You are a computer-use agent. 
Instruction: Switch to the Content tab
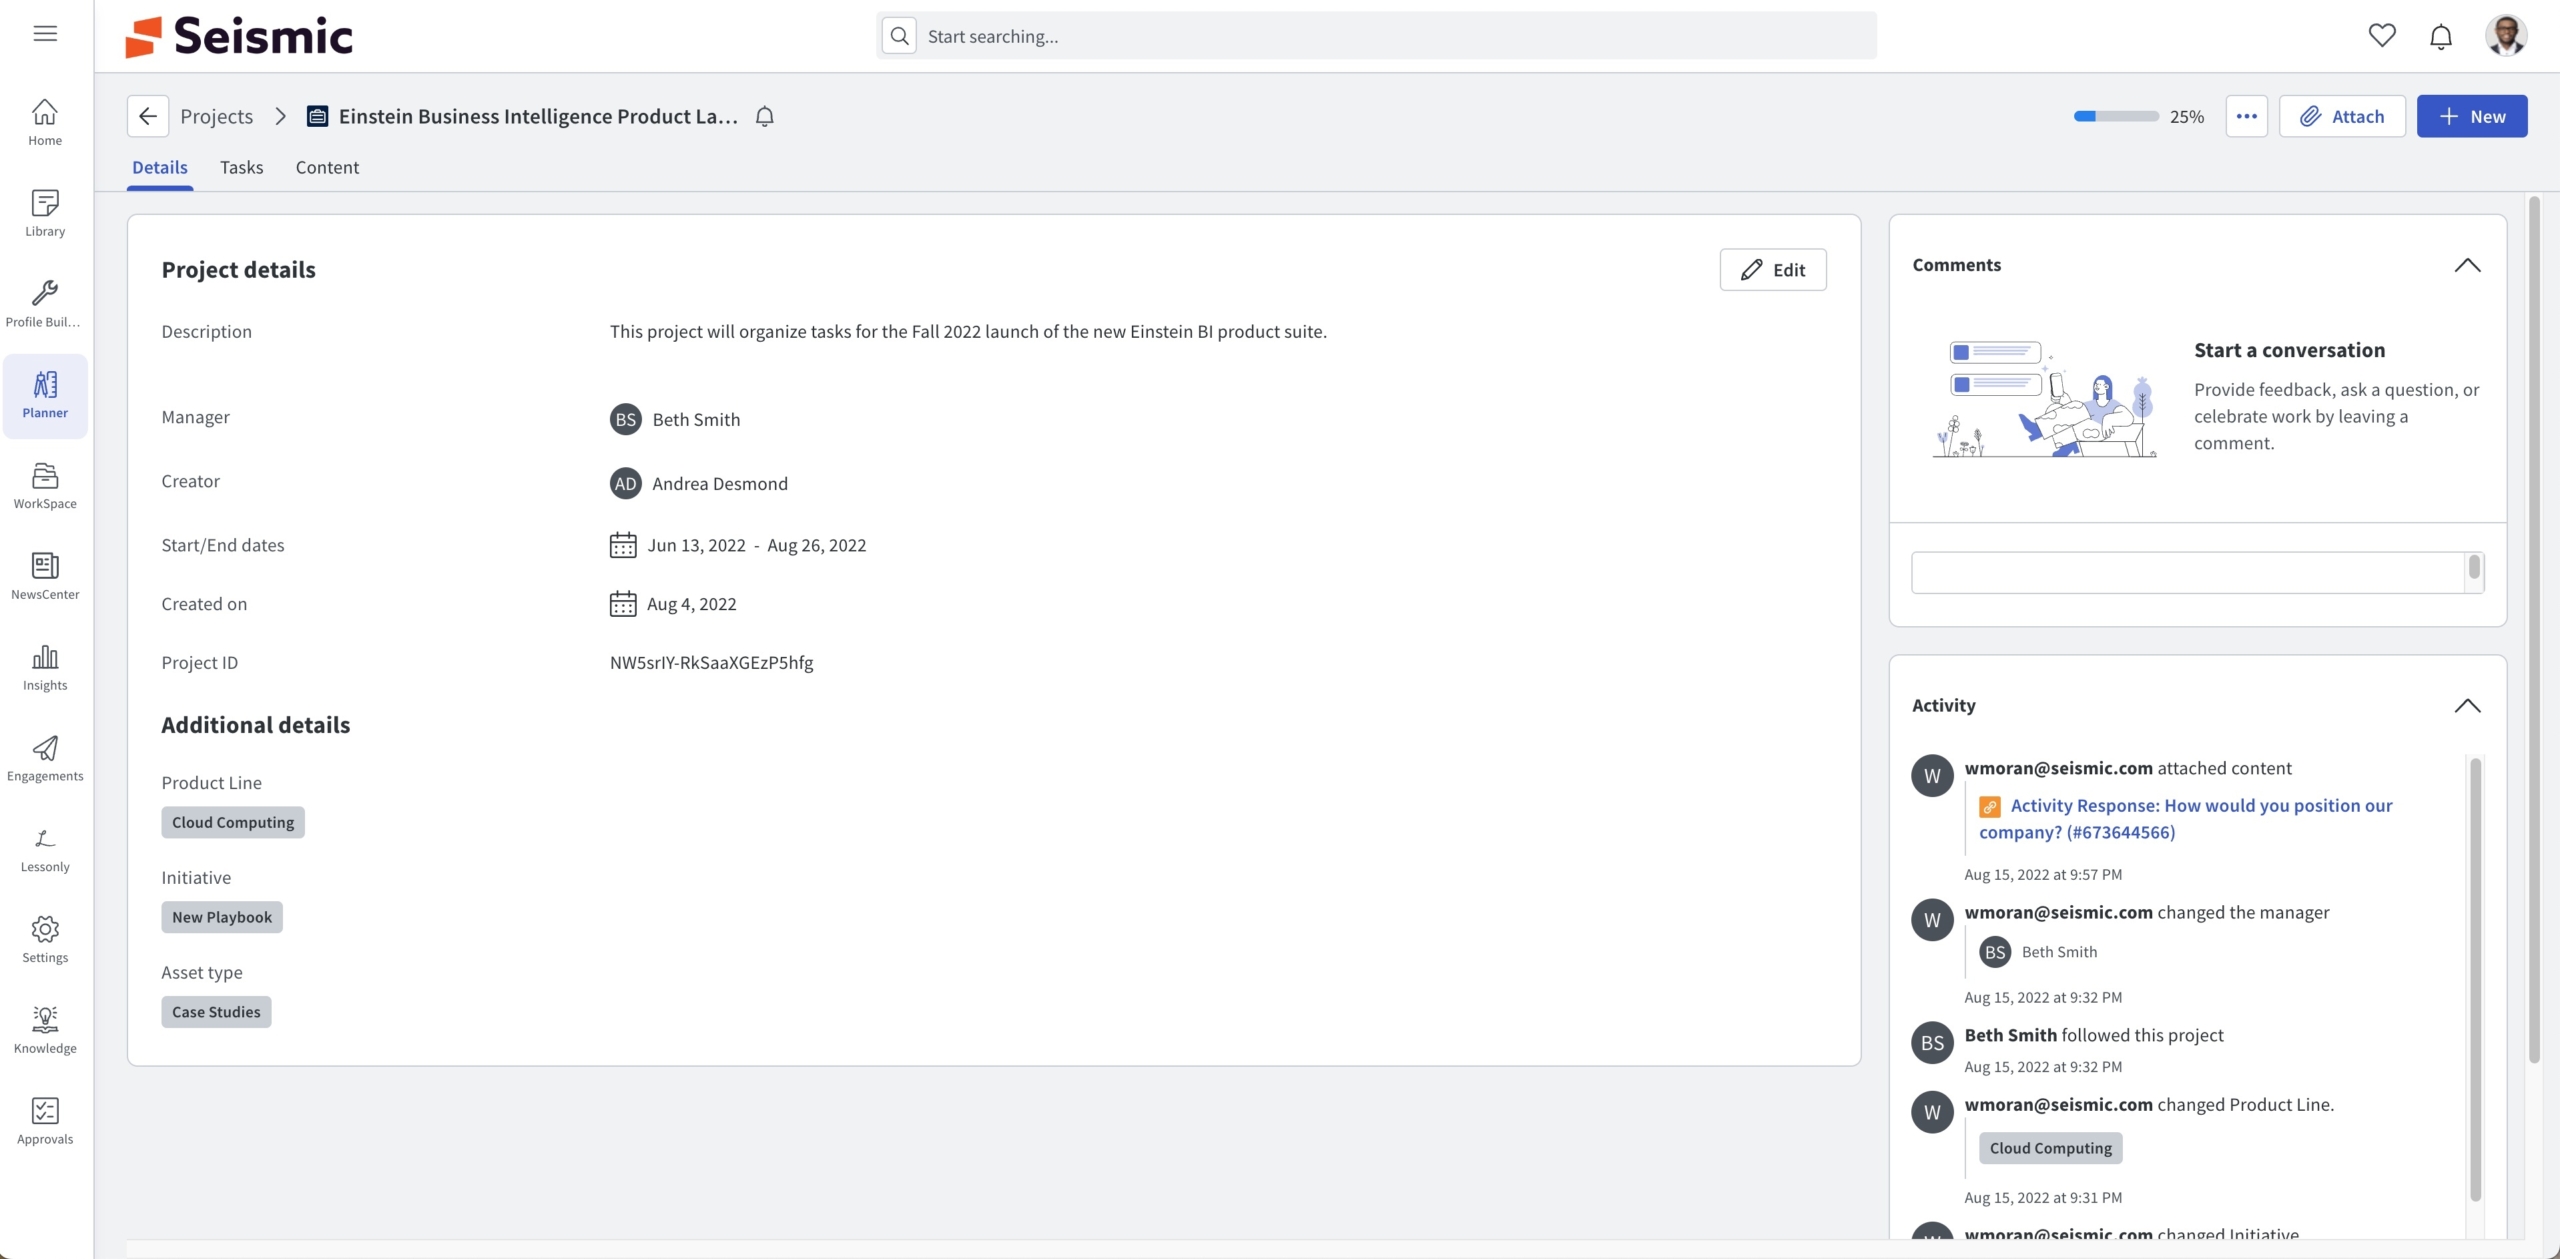327,167
